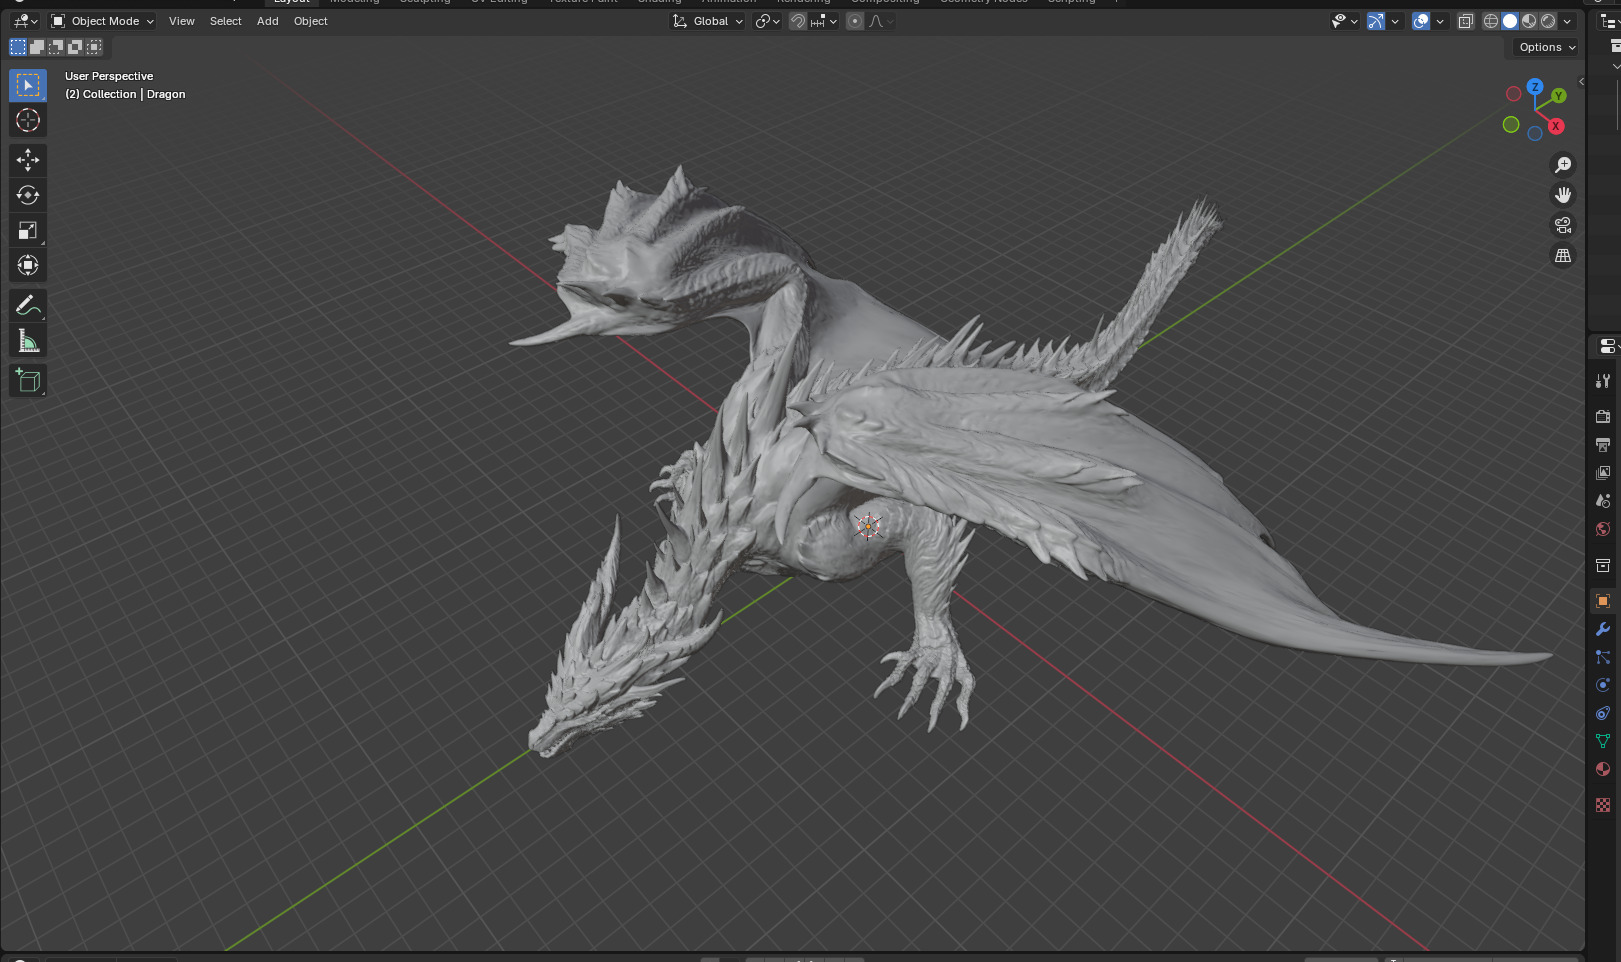The height and width of the screenshot is (962, 1621).
Task: Open the Object Data mesh tab
Action: click(1603, 741)
